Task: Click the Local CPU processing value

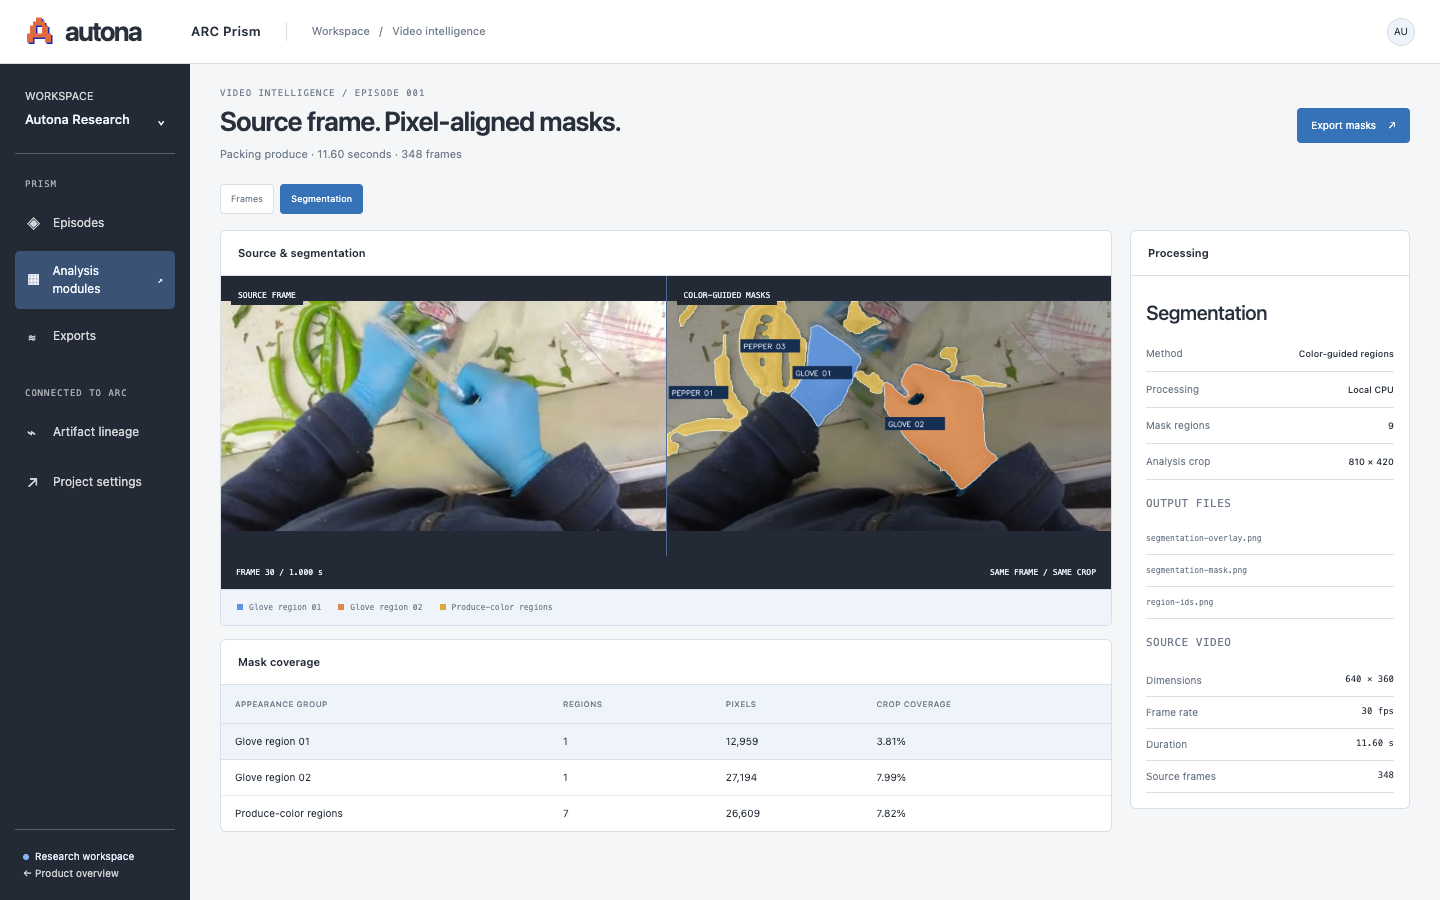Action: pos(1370,390)
